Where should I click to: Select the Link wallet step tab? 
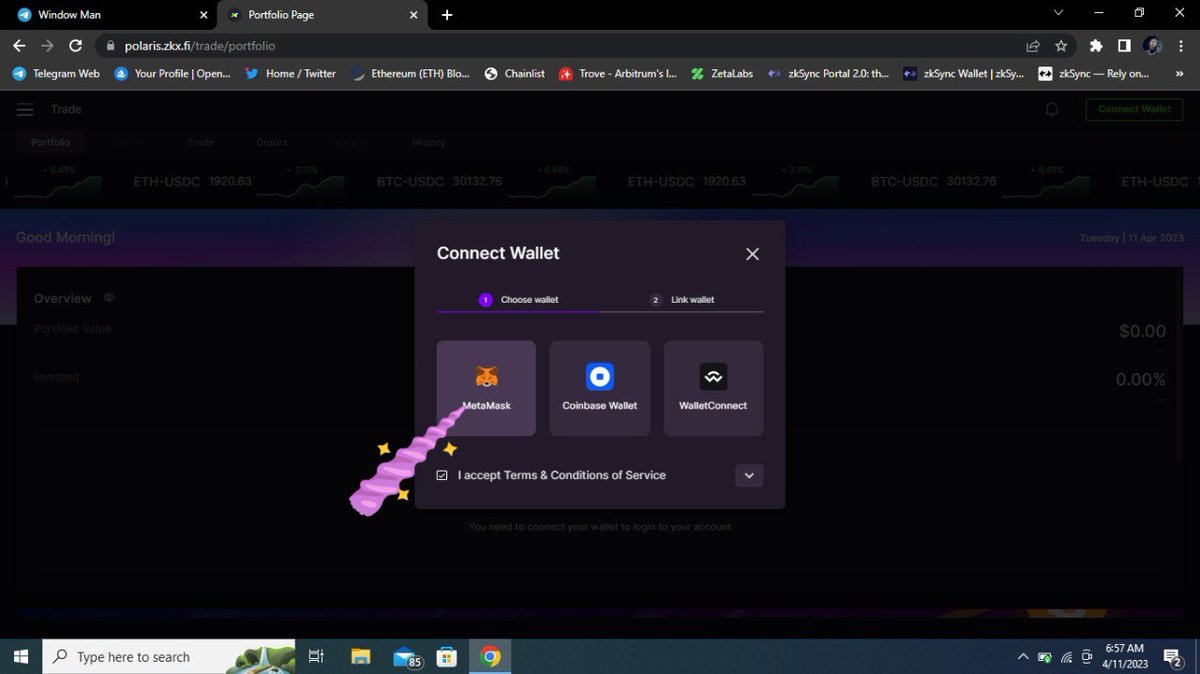pyautogui.click(x=682, y=299)
